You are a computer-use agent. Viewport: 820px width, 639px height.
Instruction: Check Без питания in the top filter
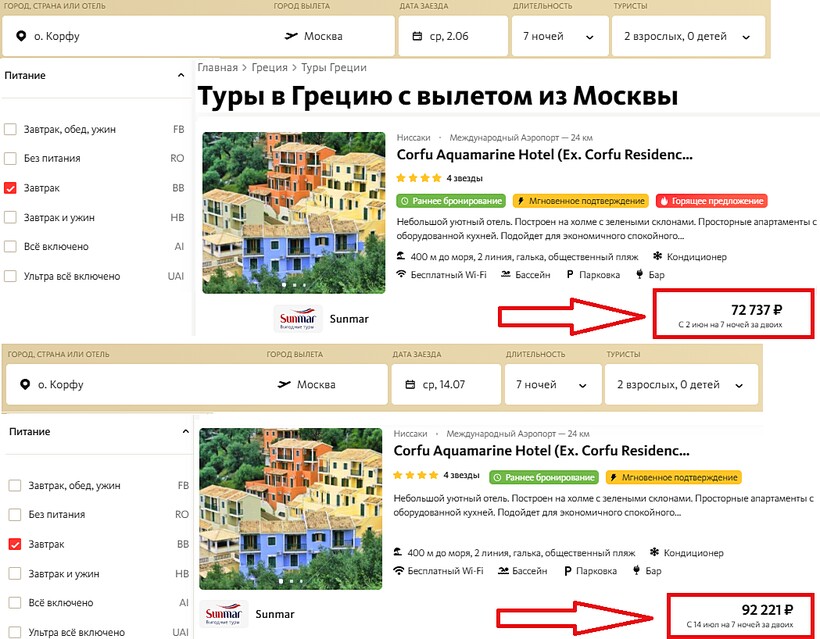(x=10, y=158)
